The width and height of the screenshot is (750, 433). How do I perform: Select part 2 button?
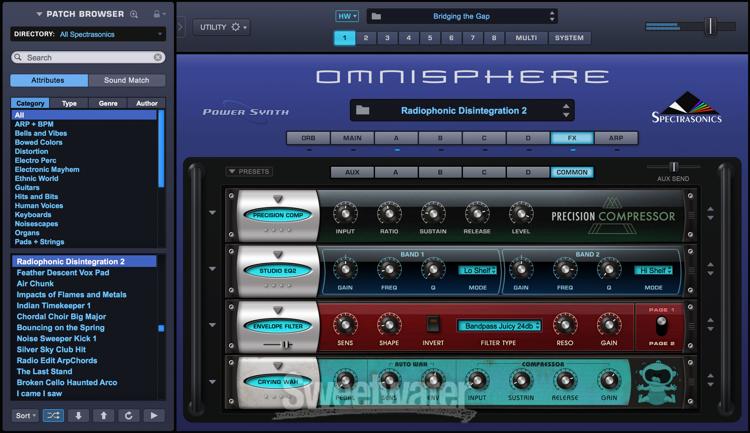point(366,37)
